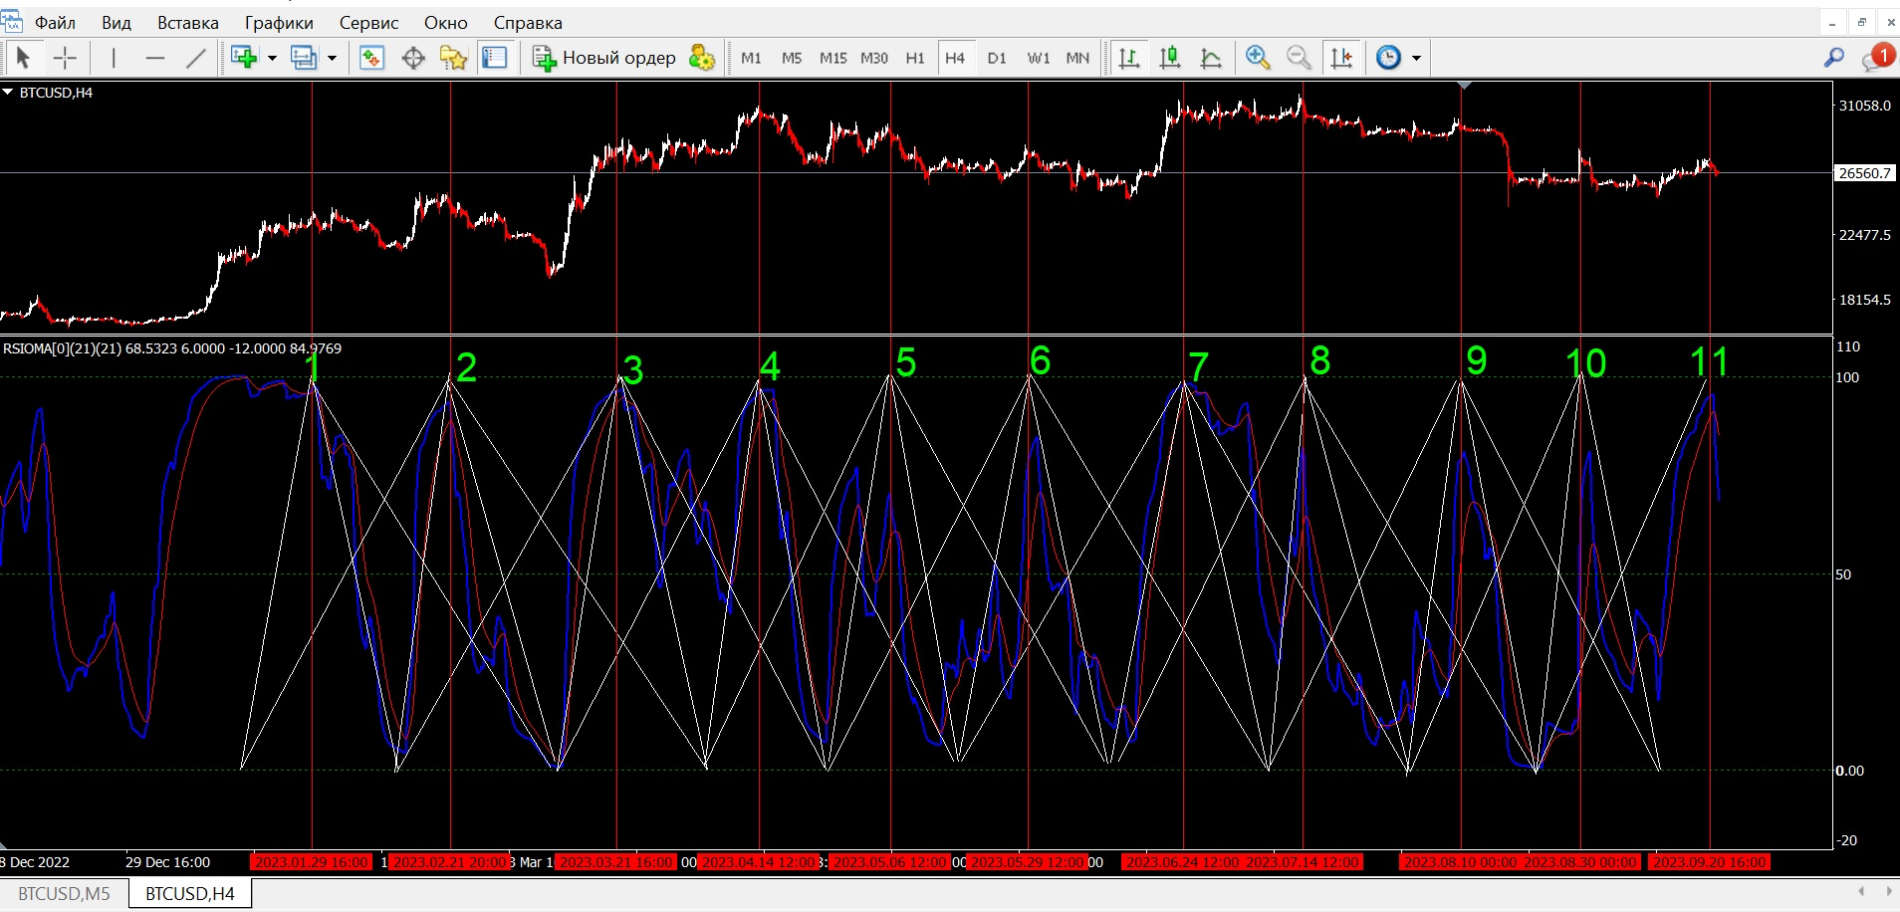Open the Справка menu
Screen dimensions: 1900x912
point(528,22)
